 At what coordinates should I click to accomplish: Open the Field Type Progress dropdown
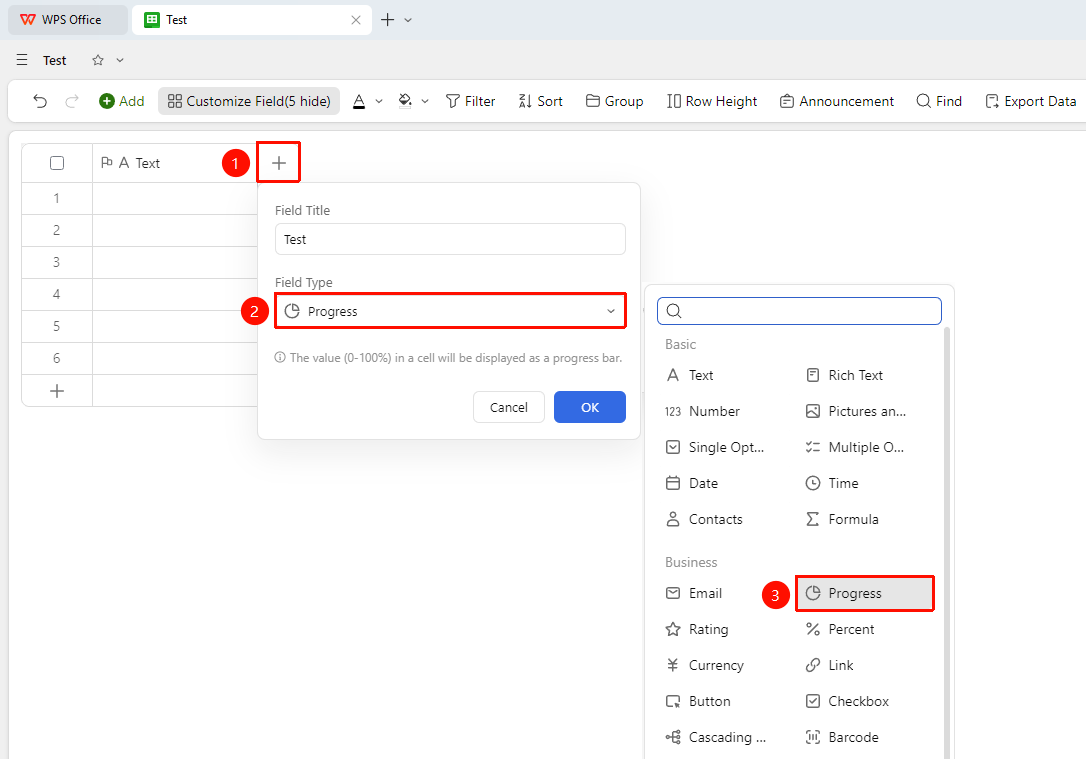[450, 311]
